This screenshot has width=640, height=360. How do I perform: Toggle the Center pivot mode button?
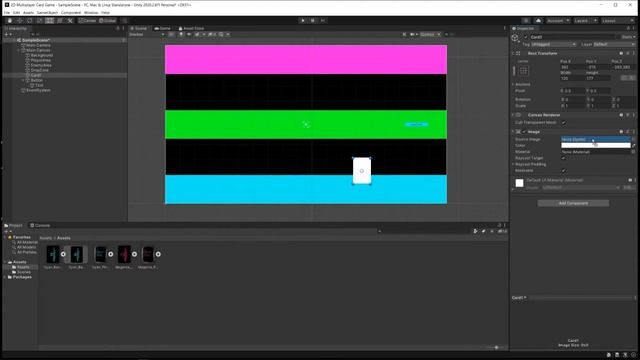87,20
